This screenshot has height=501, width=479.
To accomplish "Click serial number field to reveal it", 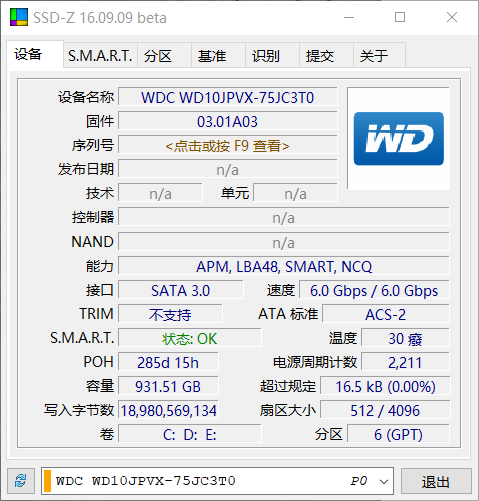I will (x=228, y=145).
